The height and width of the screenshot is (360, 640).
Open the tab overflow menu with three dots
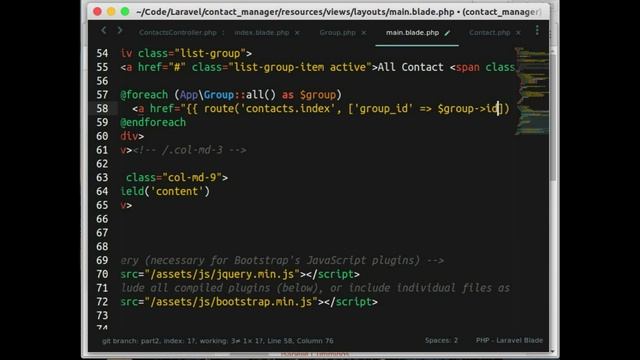(537, 30)
